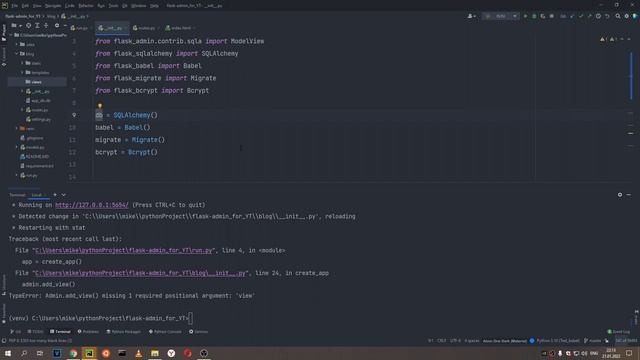This screenshot has height=360, width=640.
Task: Minimize the terminal panel
Action: tap(629, 195)
